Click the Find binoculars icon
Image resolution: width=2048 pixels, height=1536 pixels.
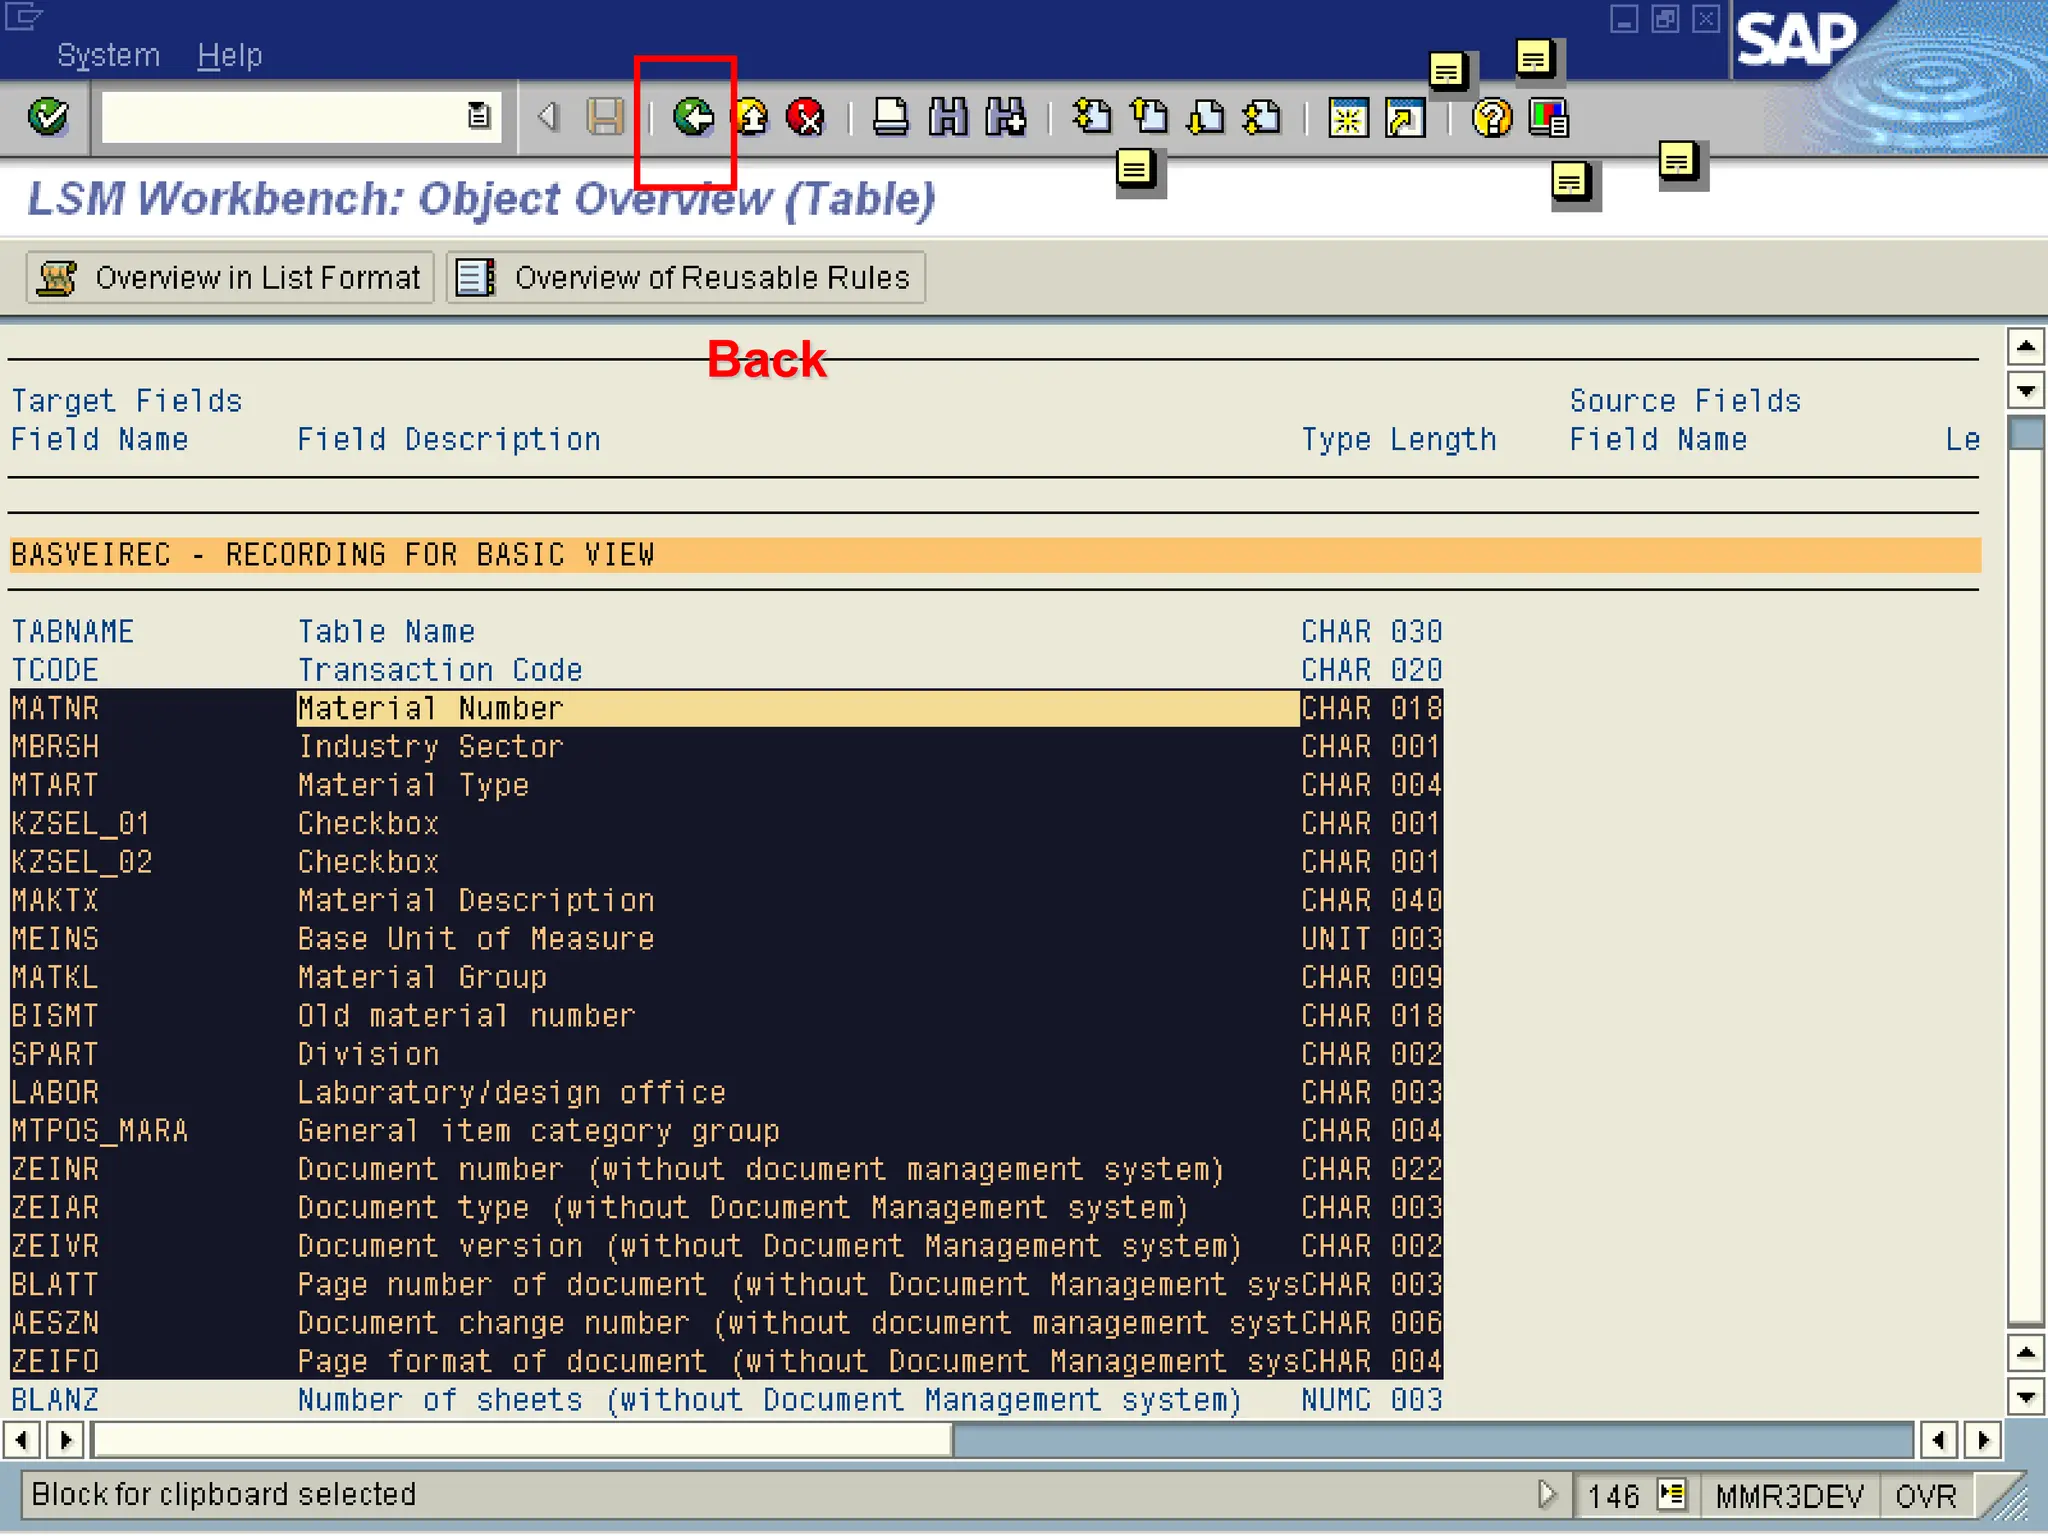click(x=947, y=118)
